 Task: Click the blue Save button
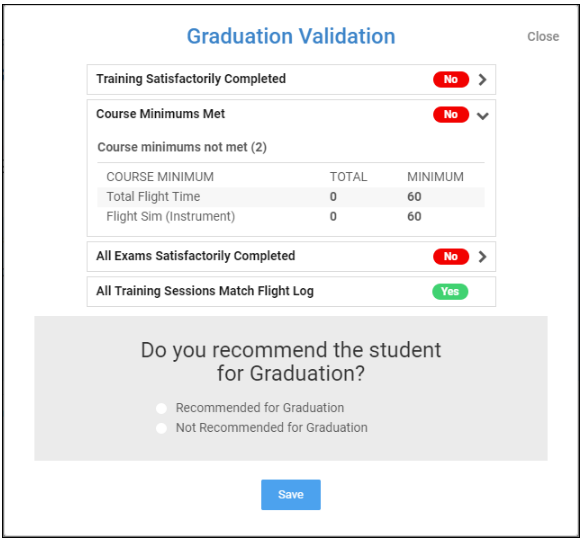pyautogui.click(x=291, y=495)
